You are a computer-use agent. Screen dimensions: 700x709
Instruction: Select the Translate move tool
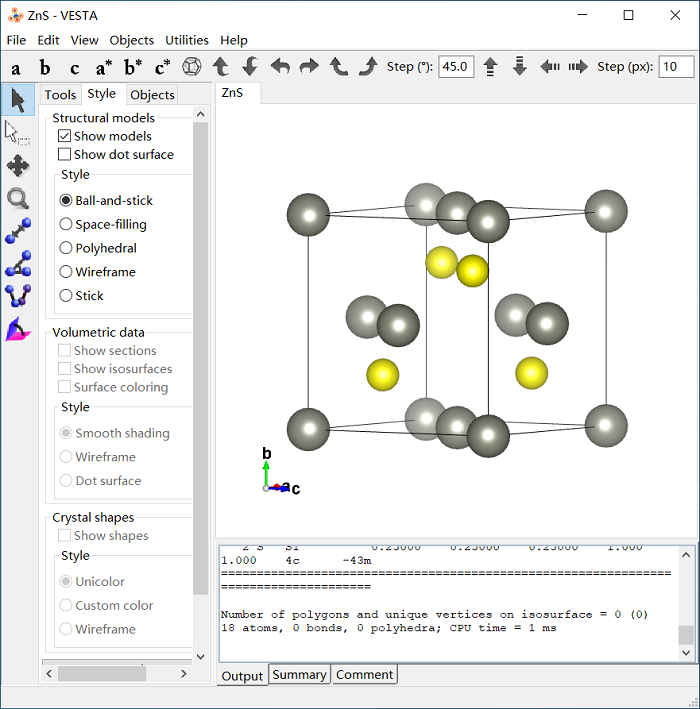pos(18,166)
